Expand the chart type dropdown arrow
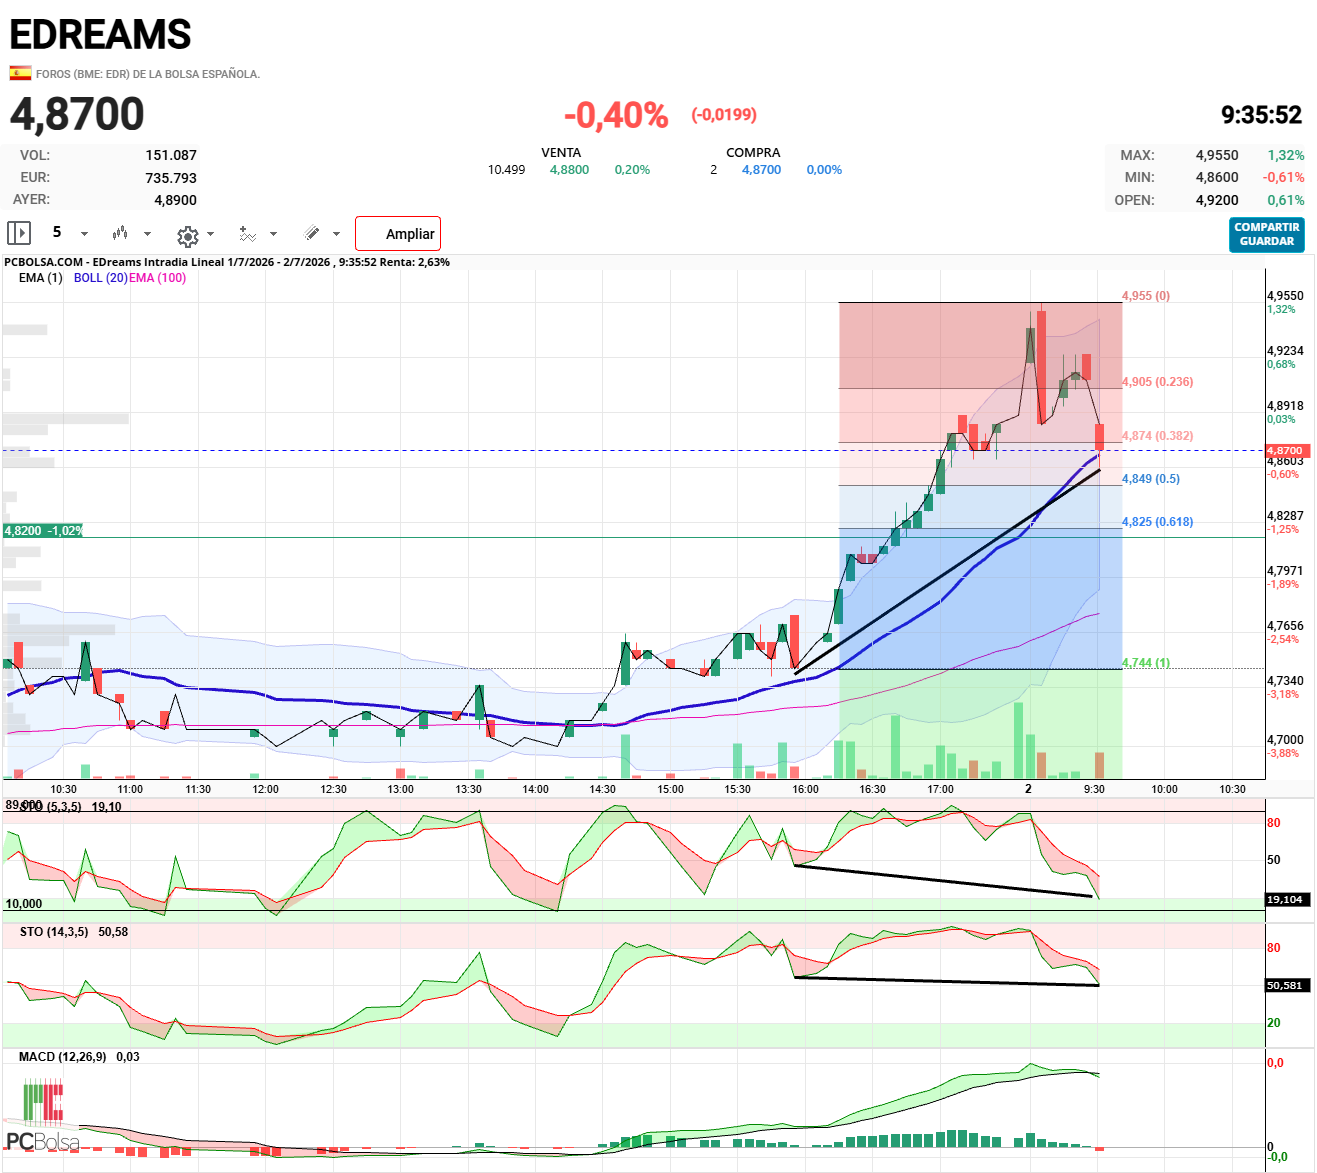1317x1173 pixels. coord(148,234)
